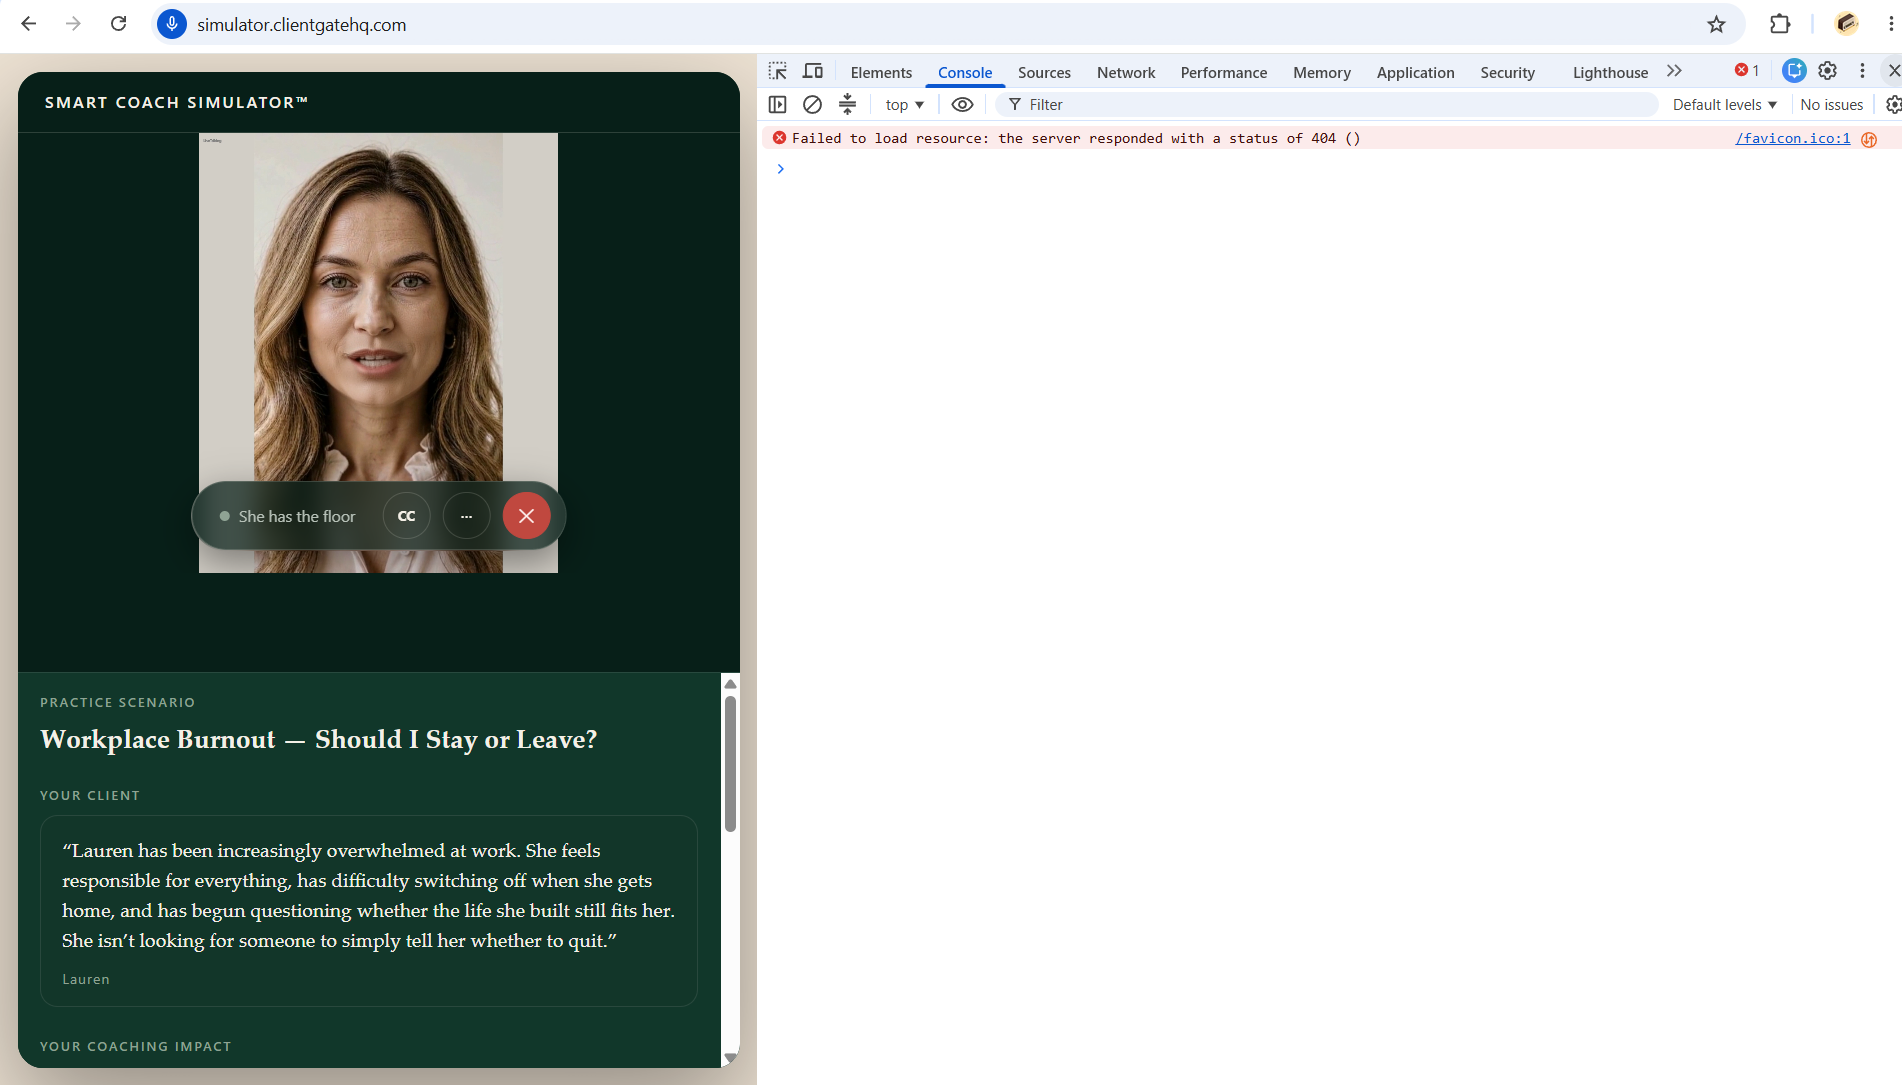Viewport: 1902px width, 1085px height.
Task: Open the browser extensions puzzle icon
Action: pyautogui.click(x=1780, y=24)
